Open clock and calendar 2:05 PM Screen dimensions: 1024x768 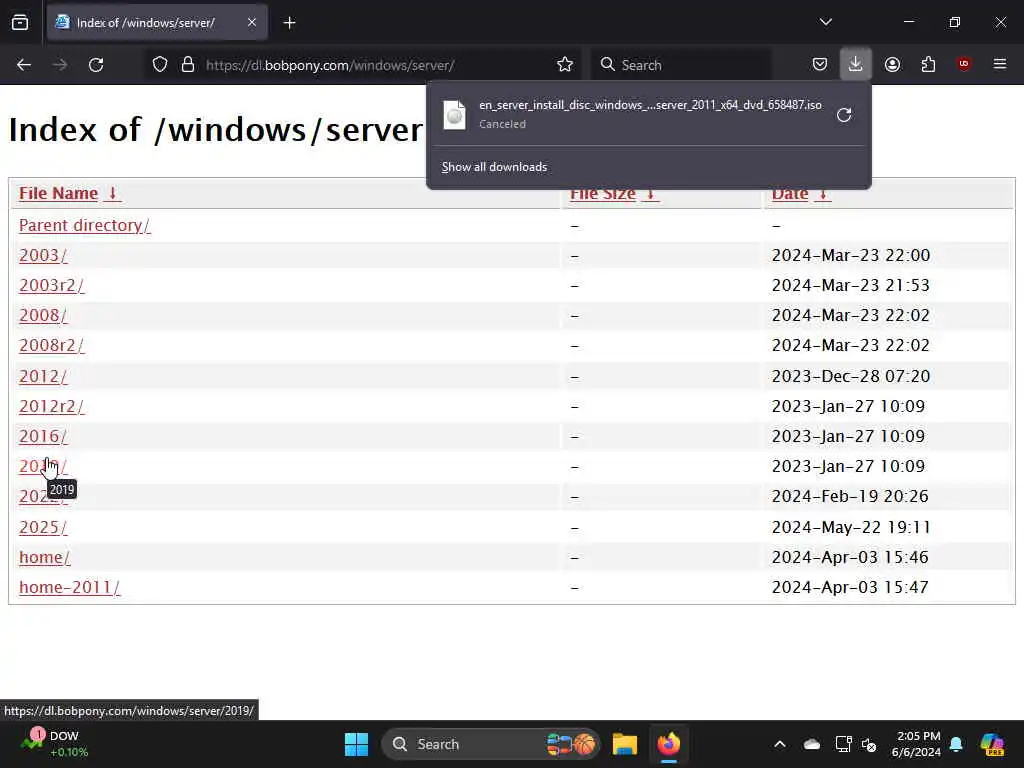(916, 744)
